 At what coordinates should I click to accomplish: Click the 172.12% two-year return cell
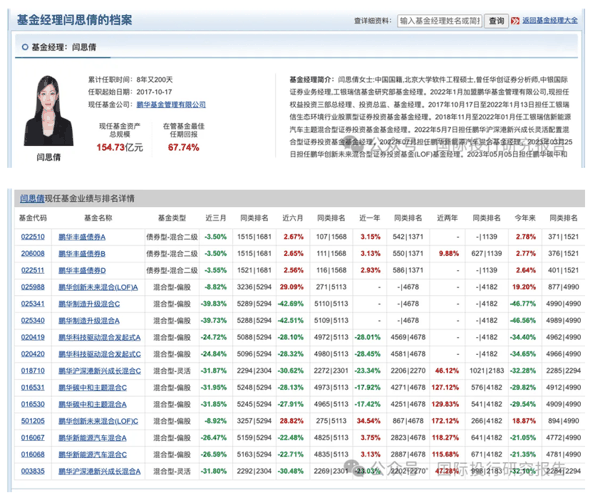point(445,421)
